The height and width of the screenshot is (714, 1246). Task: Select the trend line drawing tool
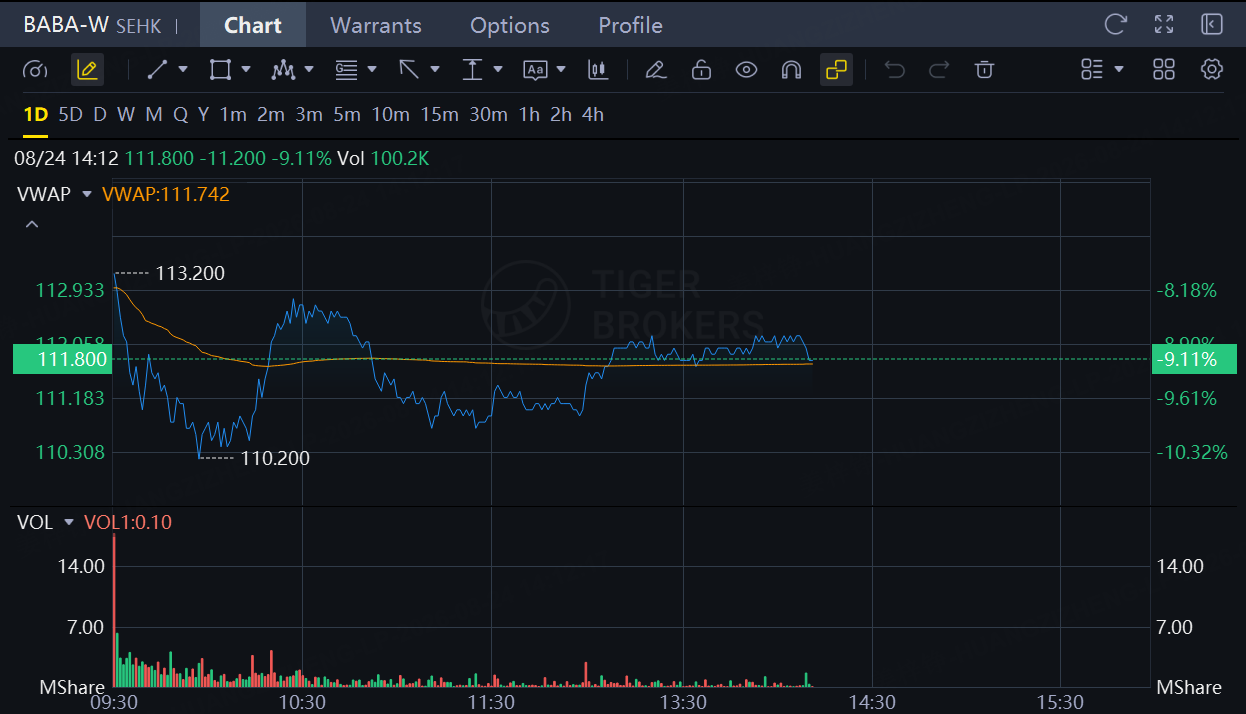pyautogui.click(x=157, y=70)
